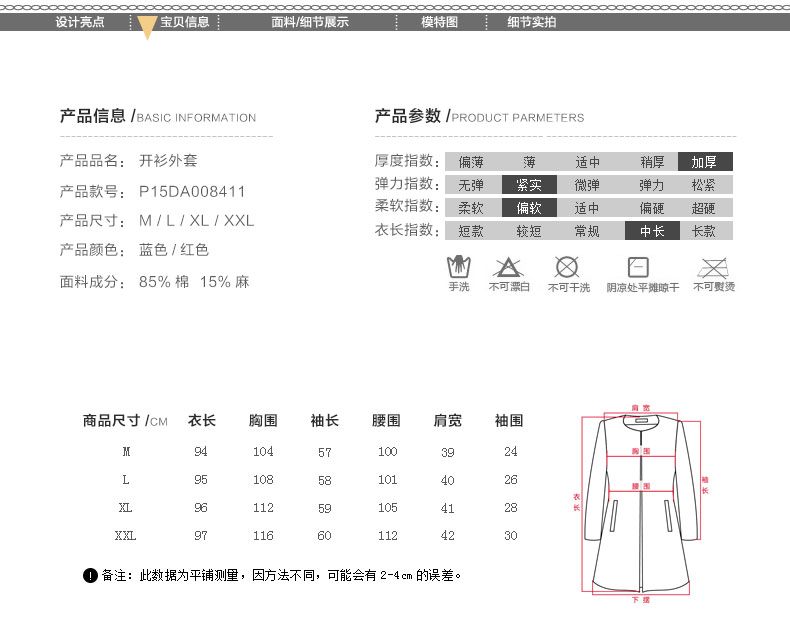Click sleeve girth value 28 in XL row
Image resolution: width=790 pixels, height=635 pixels.
510,507
